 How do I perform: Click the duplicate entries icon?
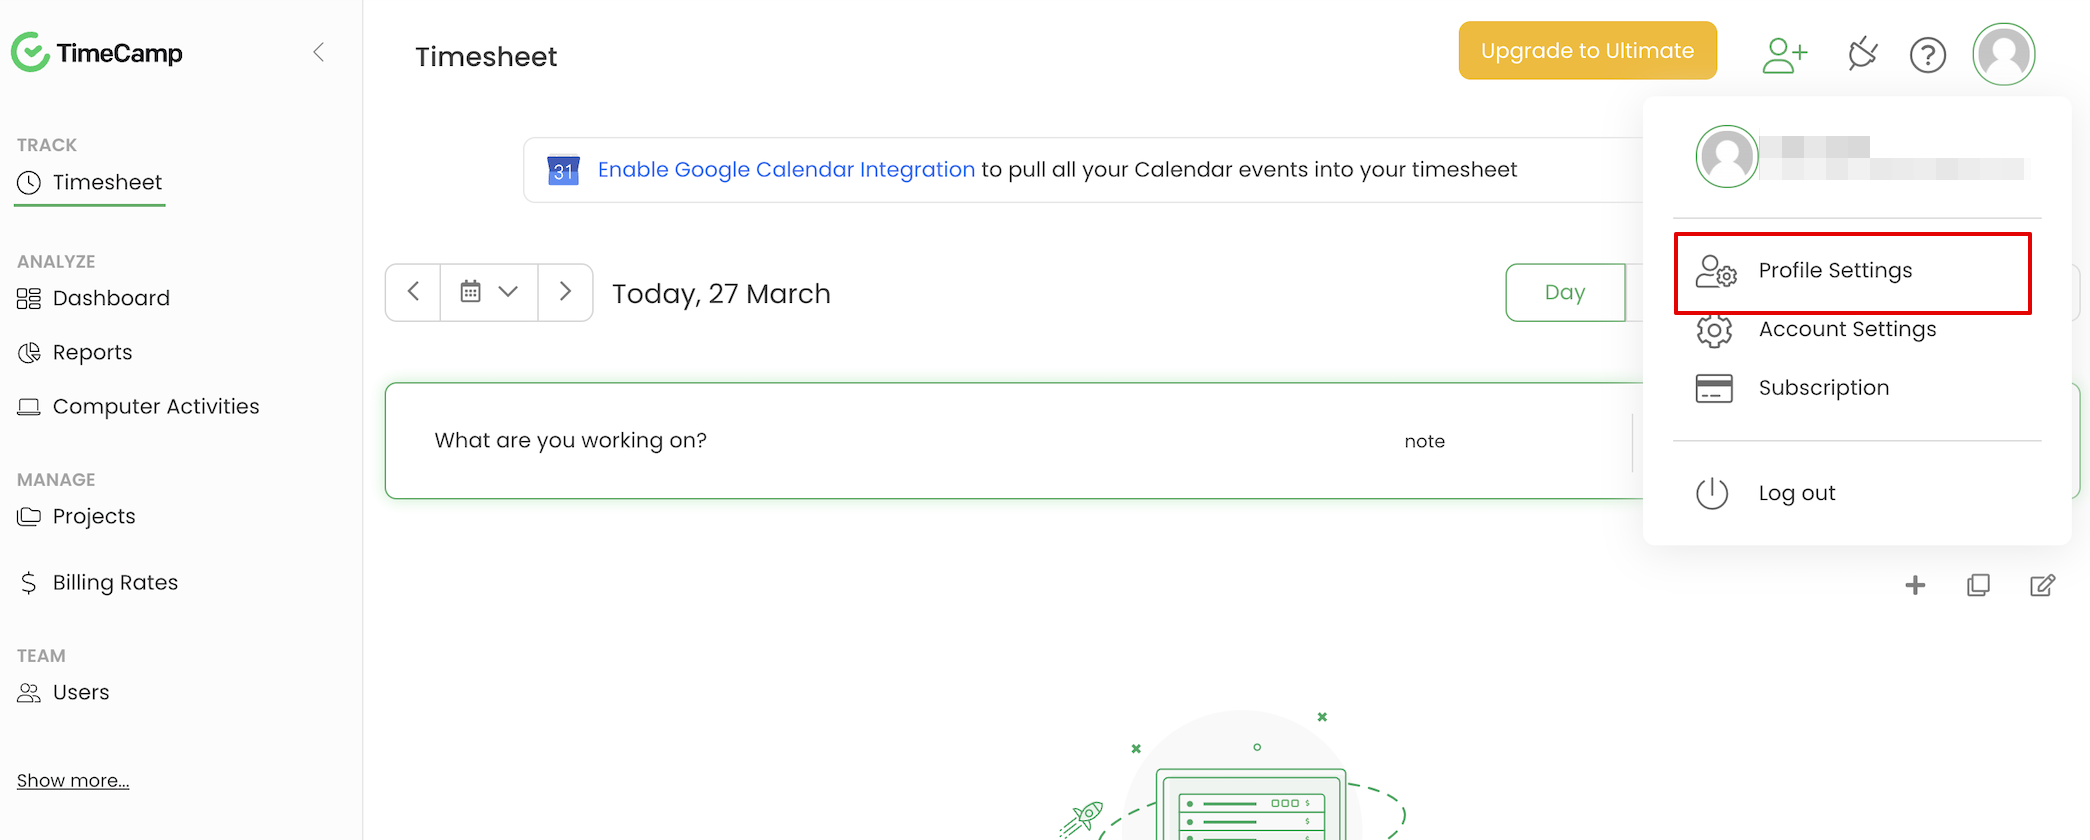point(1978,586)
